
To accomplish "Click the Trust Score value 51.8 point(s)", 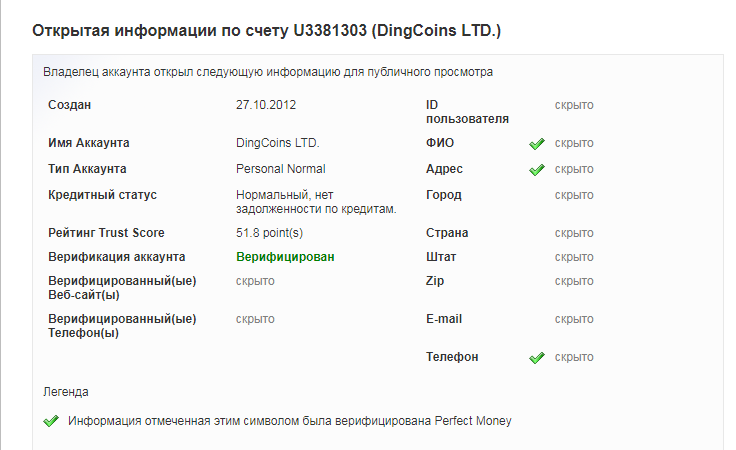I will coord(269,233).
